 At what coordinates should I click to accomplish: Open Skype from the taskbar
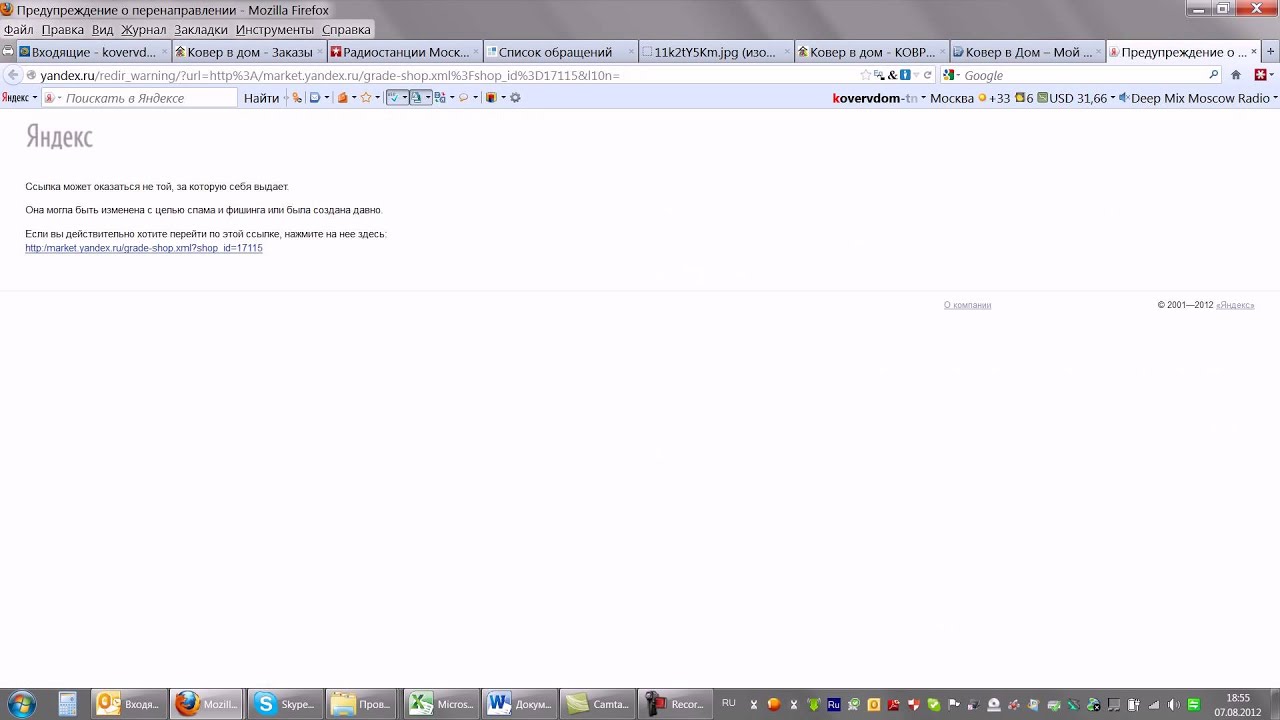284,704
